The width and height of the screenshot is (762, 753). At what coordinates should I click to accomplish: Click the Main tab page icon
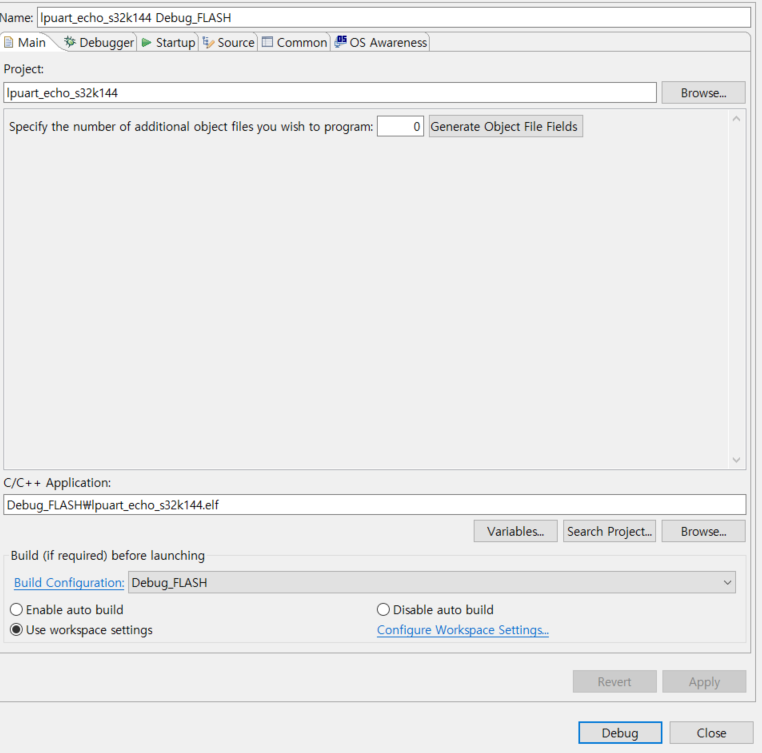click(8, 43)
